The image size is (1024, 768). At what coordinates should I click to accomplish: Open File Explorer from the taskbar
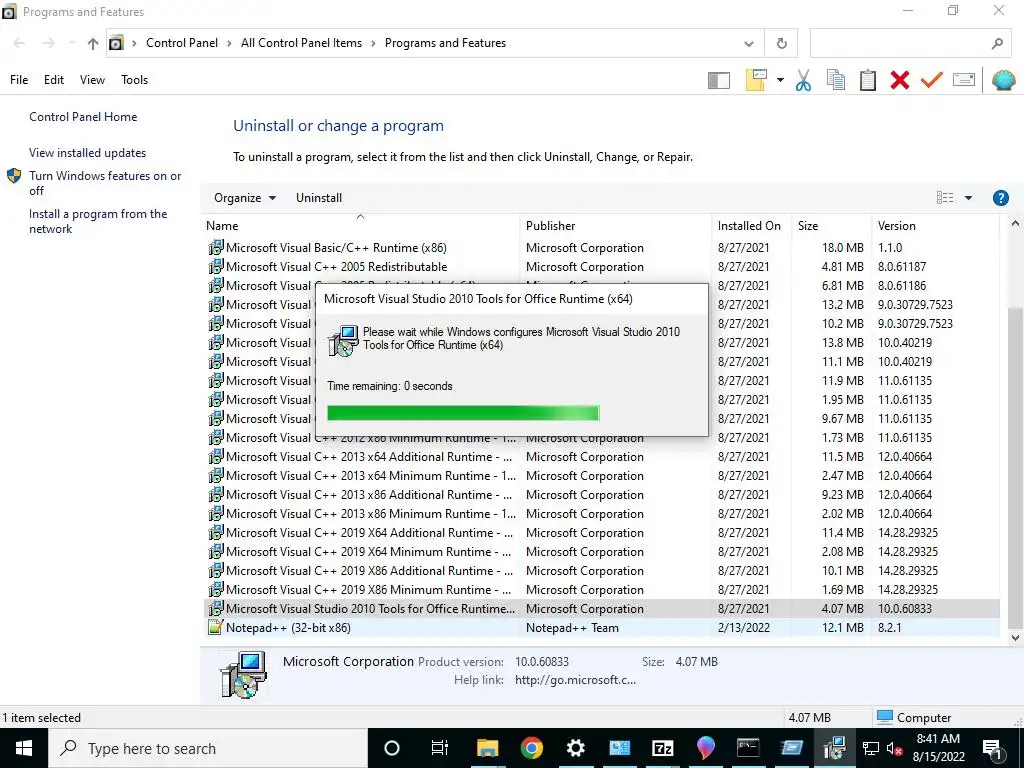point(487,748)
